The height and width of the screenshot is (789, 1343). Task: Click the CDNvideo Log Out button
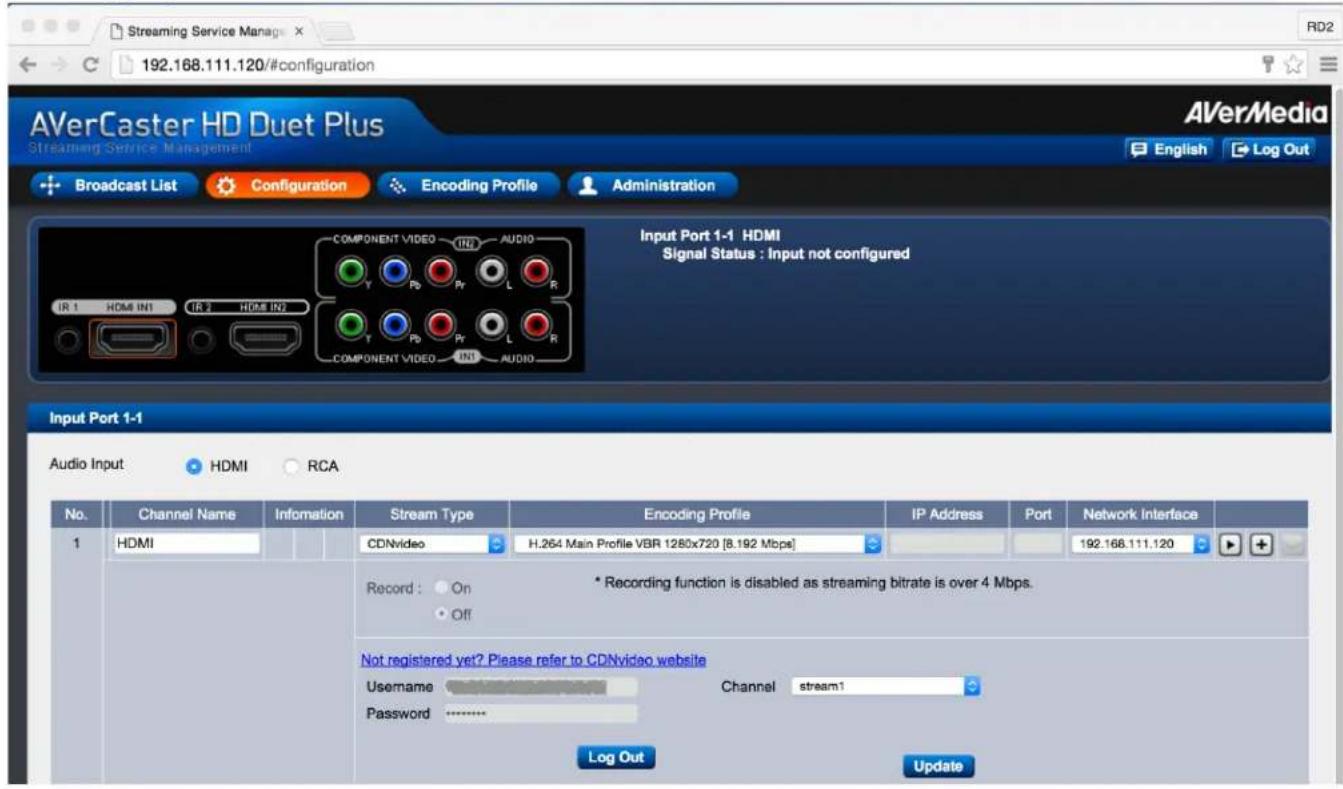click(x=616, y=757)
